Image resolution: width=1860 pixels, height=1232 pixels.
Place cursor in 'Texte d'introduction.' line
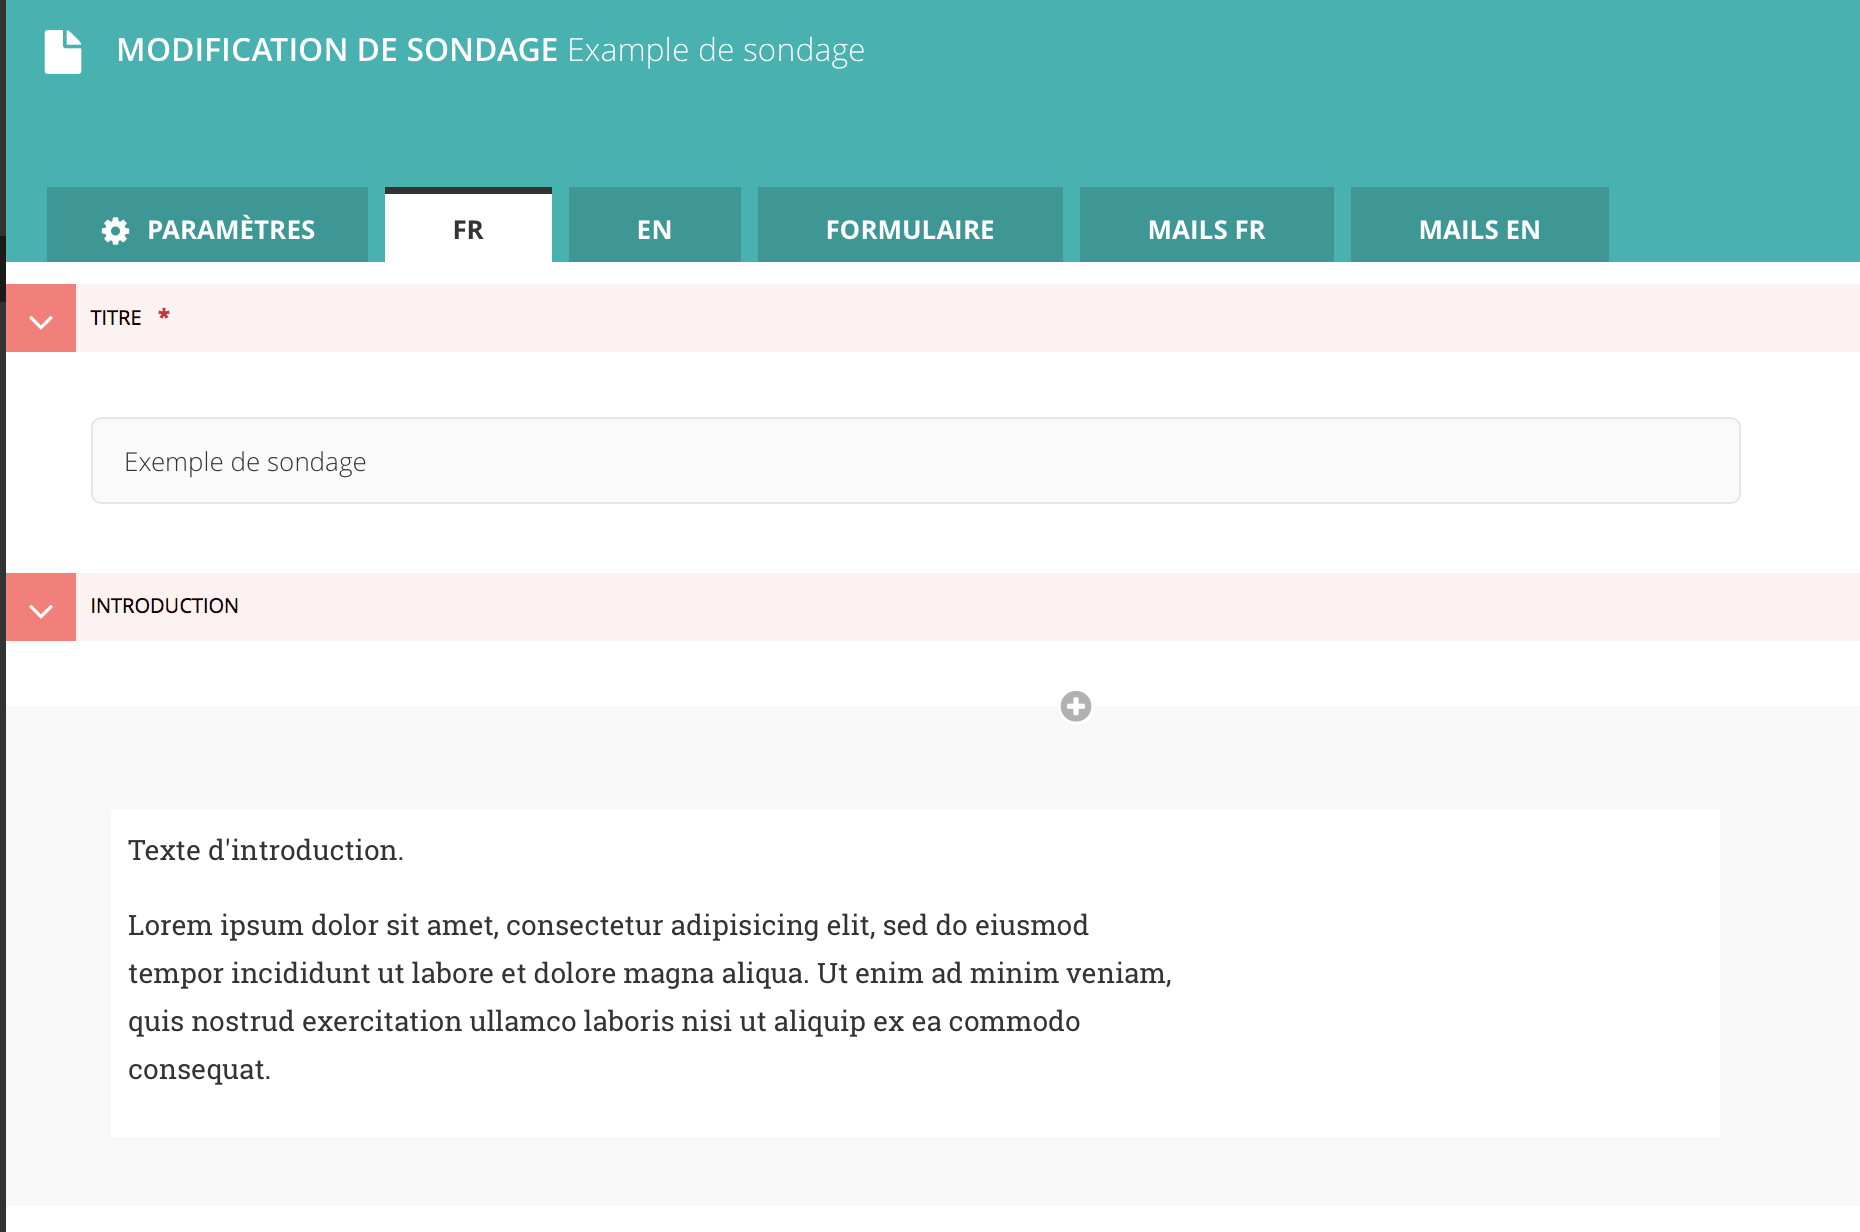[266, 850]
